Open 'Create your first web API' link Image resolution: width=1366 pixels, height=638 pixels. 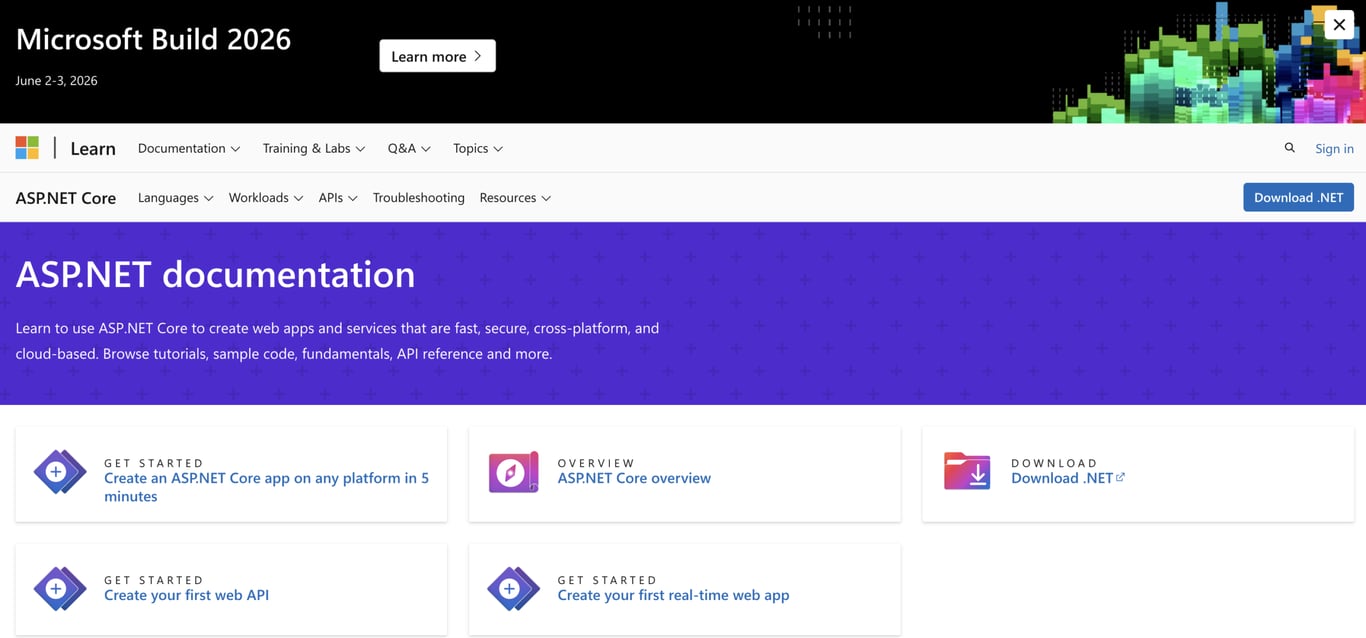pyautogui.click(x=186, y=595)
